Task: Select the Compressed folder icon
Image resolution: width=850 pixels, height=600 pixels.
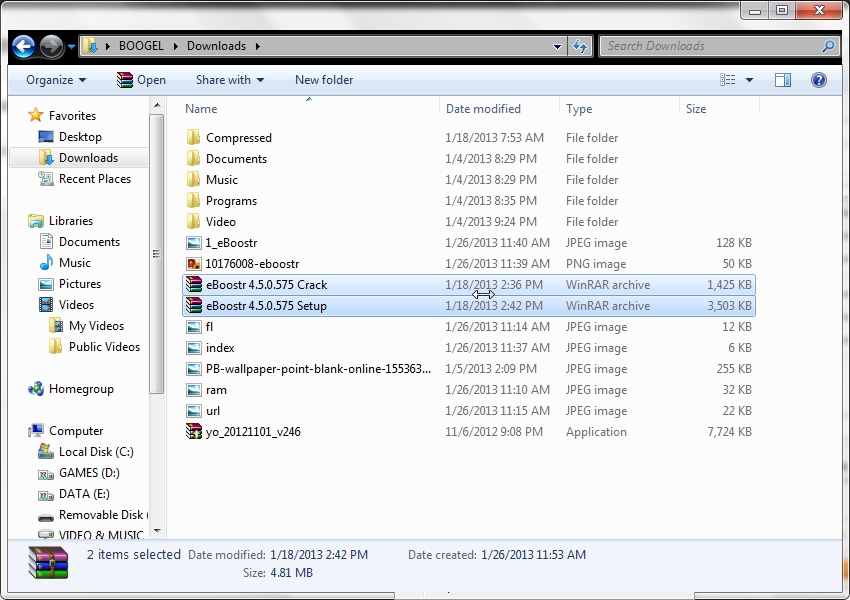Action: 194,137
